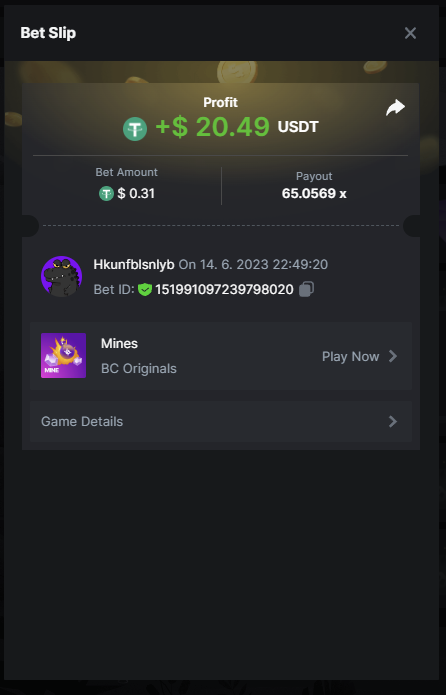Click the Bet Slip header title
The image size is (446, 695).
click(48, 33)
